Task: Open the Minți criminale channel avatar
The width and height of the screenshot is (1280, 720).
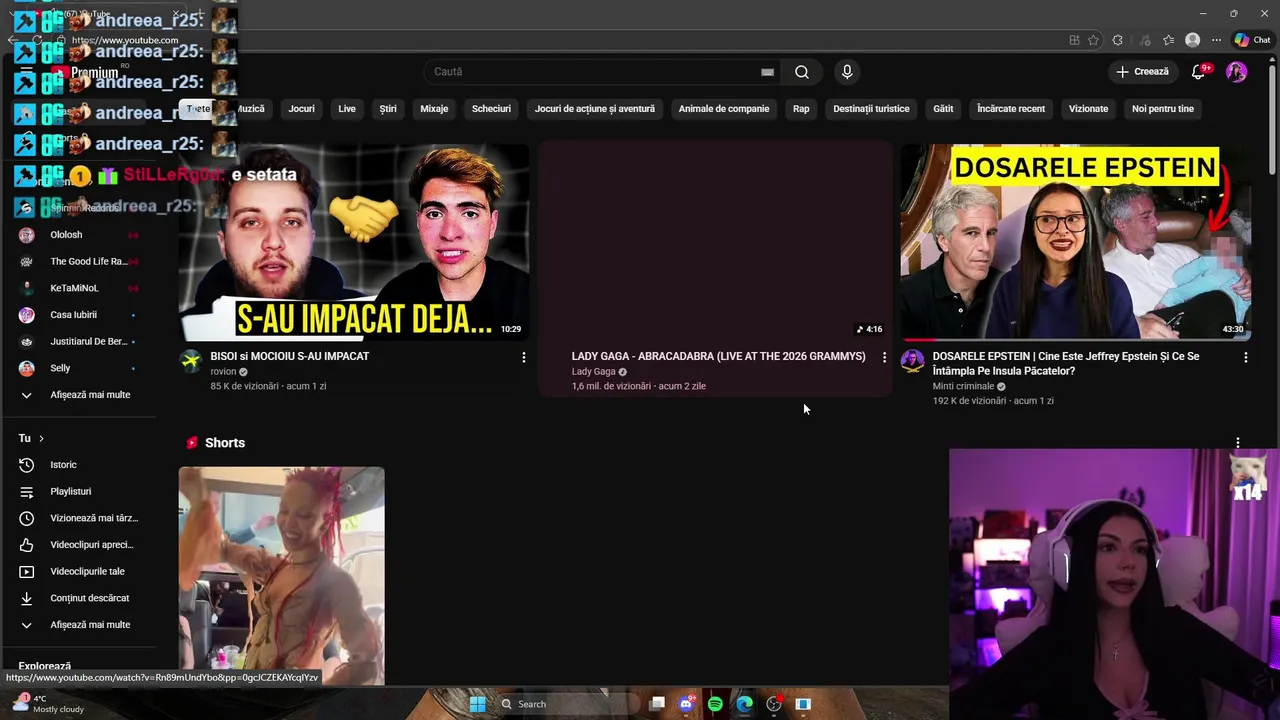Action: click(x=912, y=361)
